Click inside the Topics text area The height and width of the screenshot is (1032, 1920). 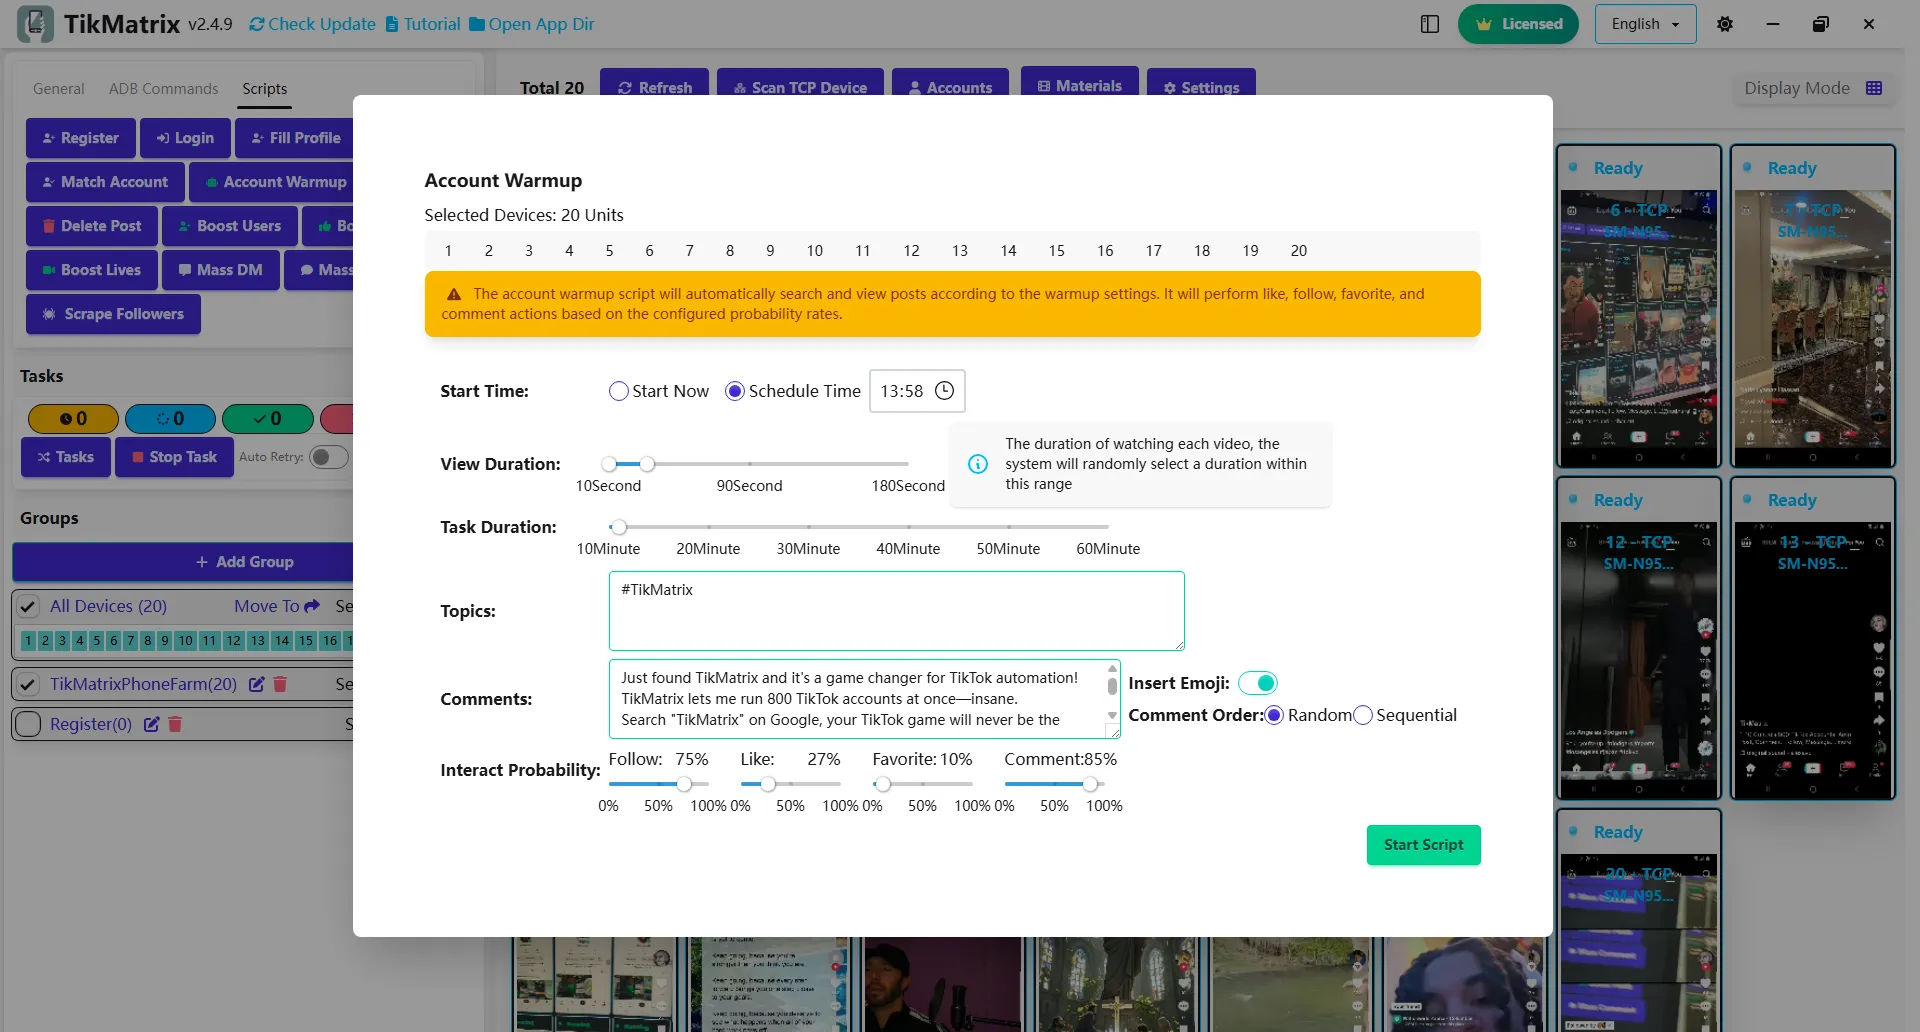[x=896, y=610]
